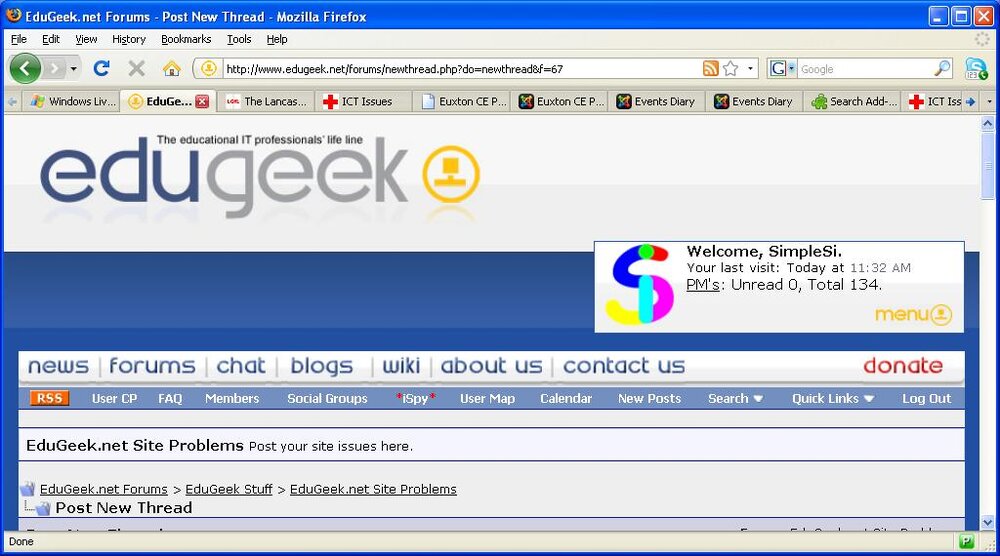1000x556 pixels.
Task: Open Social Groups
Action: pos(327,399)
